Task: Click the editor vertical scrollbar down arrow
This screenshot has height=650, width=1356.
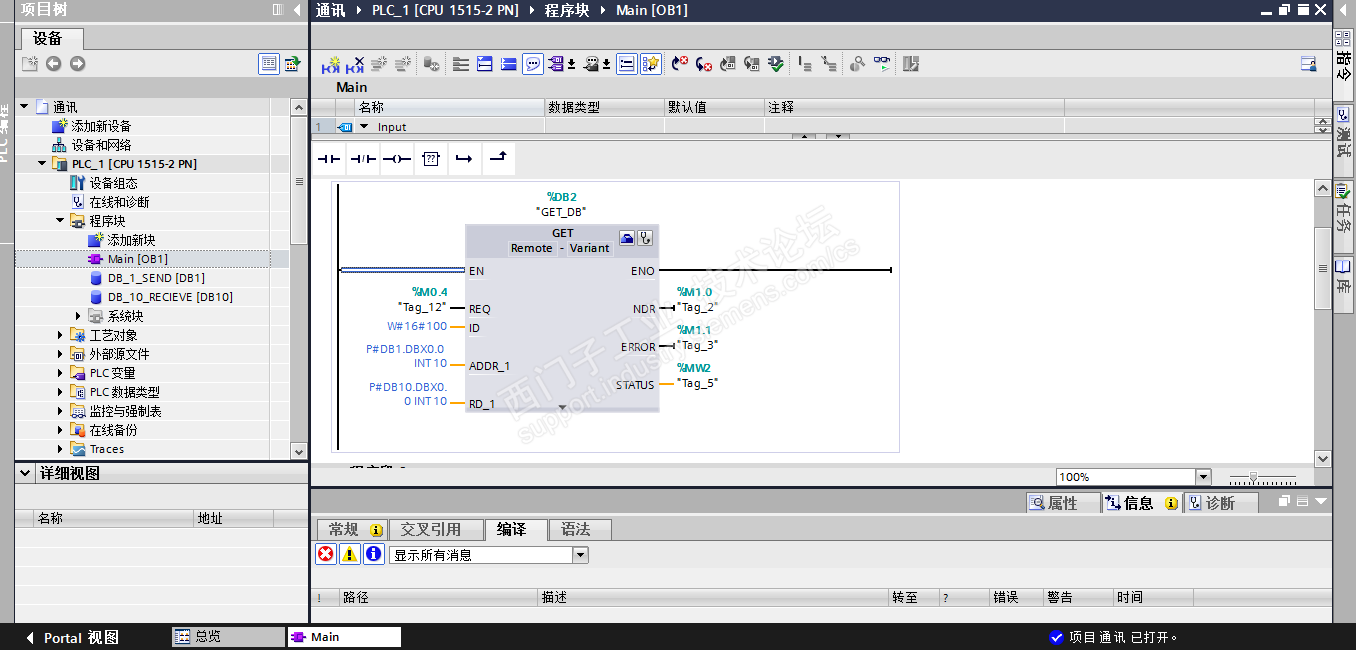Action: (x=1323, y=458)
